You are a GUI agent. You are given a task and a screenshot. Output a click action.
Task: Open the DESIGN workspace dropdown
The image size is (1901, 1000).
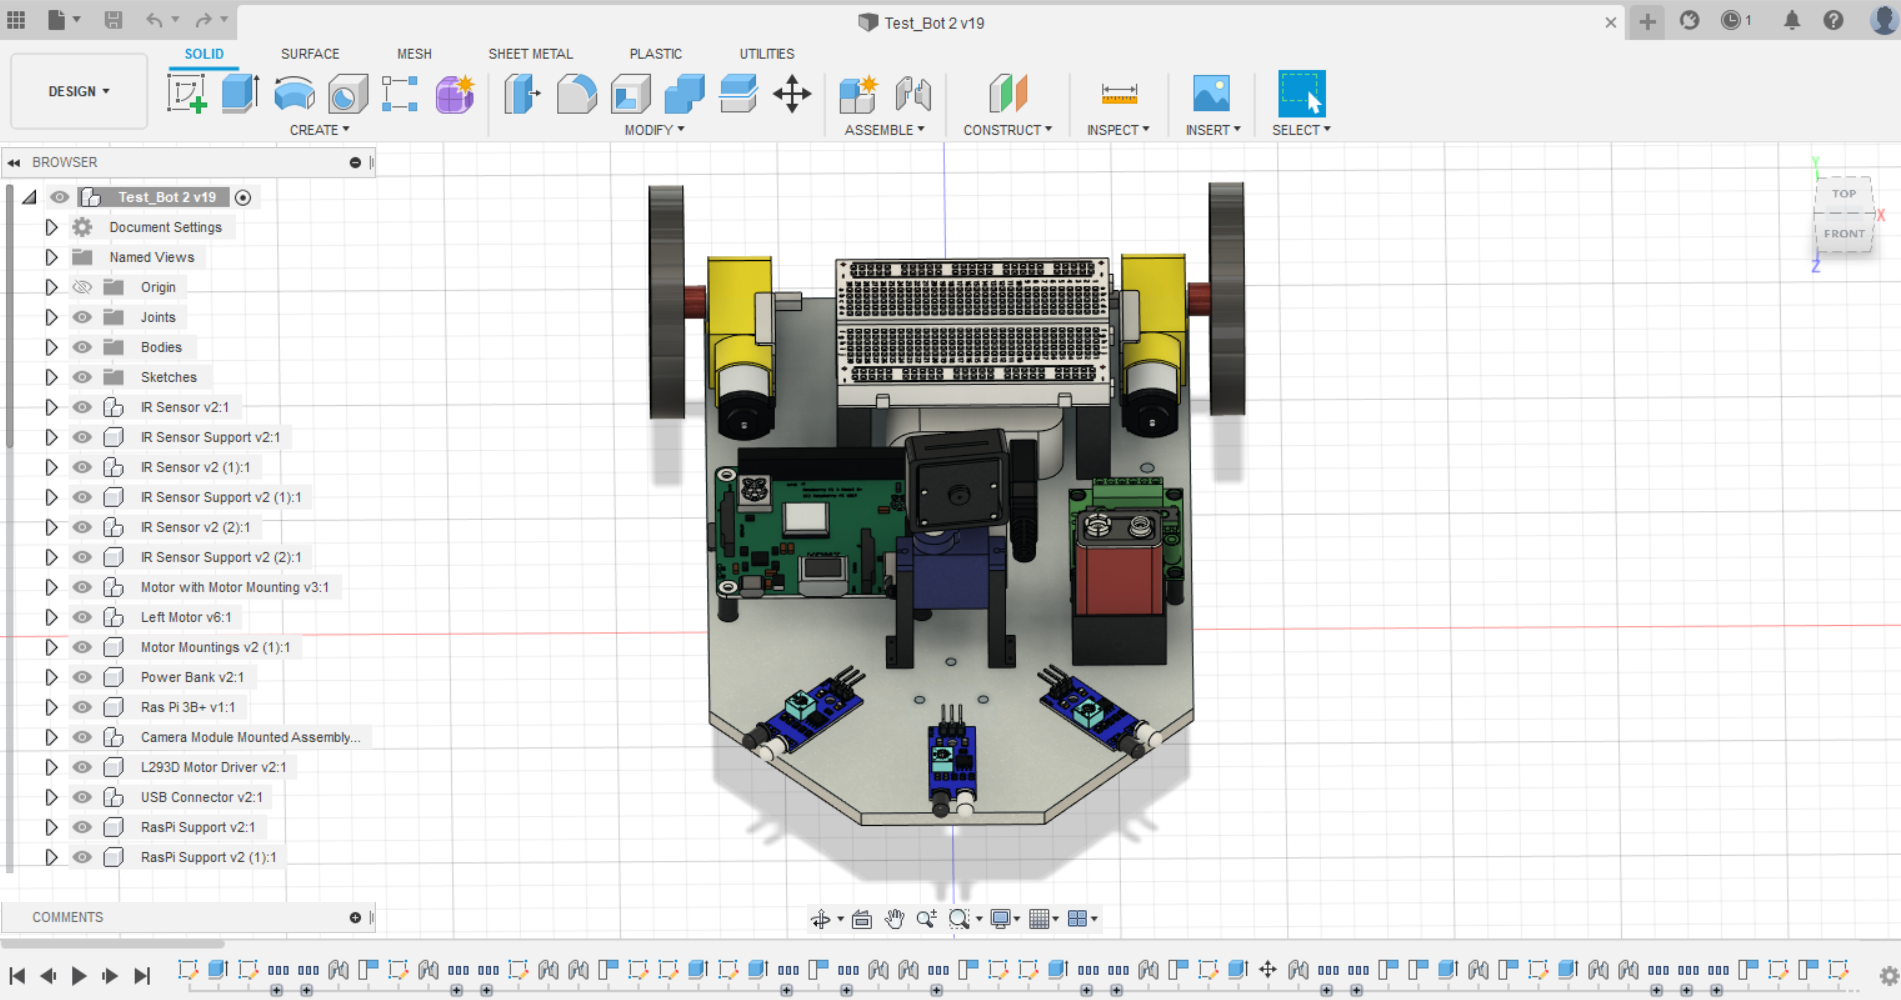(x=78, y=91)
